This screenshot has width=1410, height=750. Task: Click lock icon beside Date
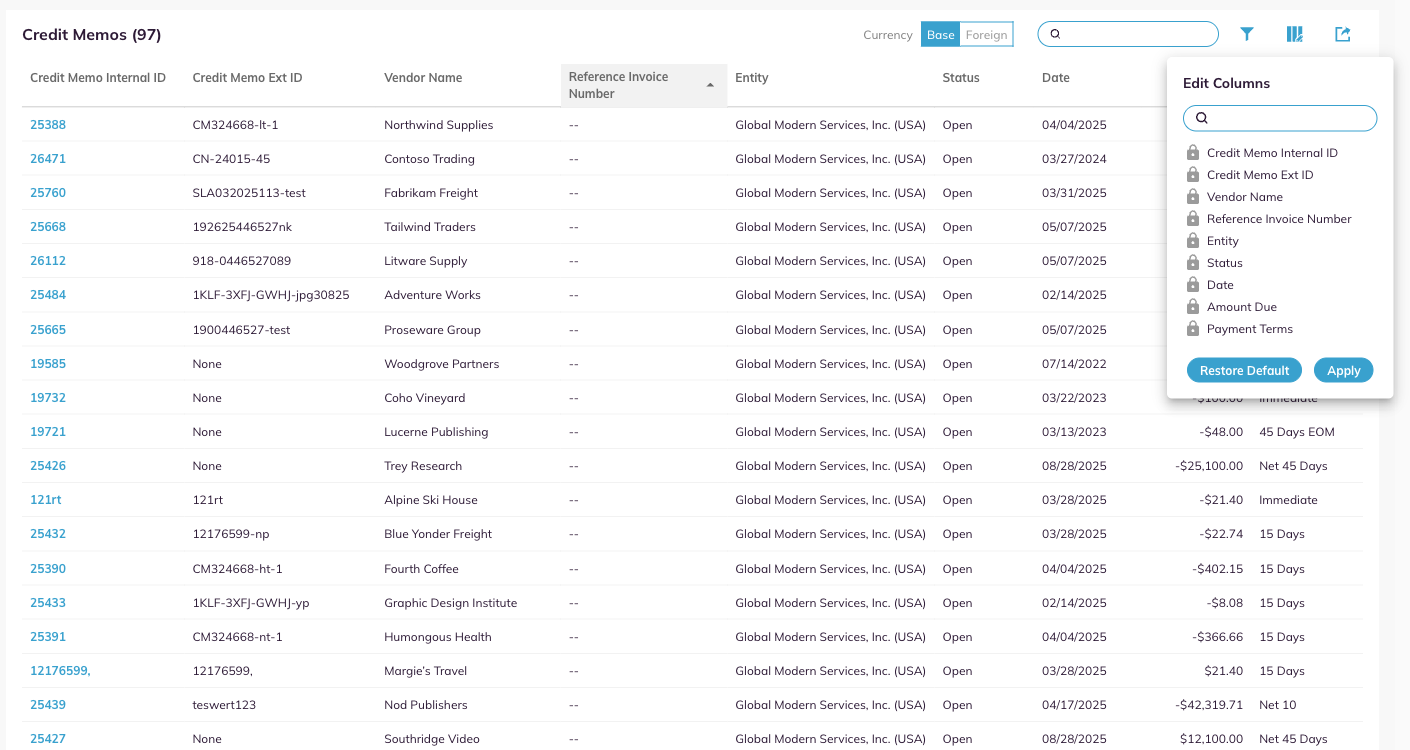tap(1193, 285)
